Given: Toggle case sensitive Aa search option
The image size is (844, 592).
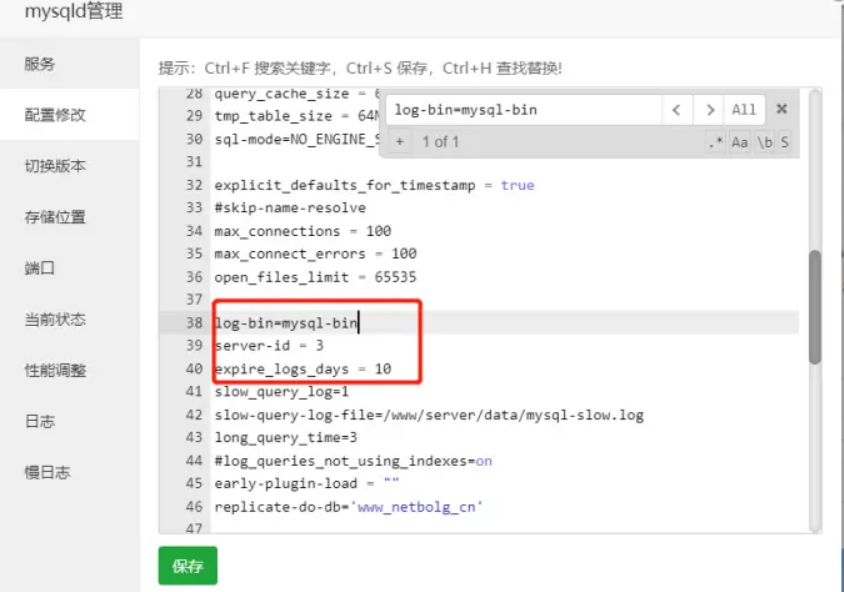Looking at the screenshot, I should coord(740,142).
